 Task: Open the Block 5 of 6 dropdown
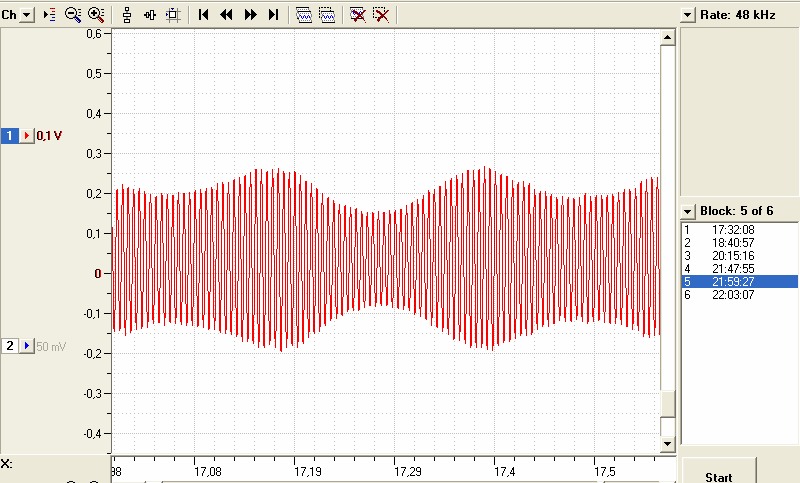[x=688, y=211]
